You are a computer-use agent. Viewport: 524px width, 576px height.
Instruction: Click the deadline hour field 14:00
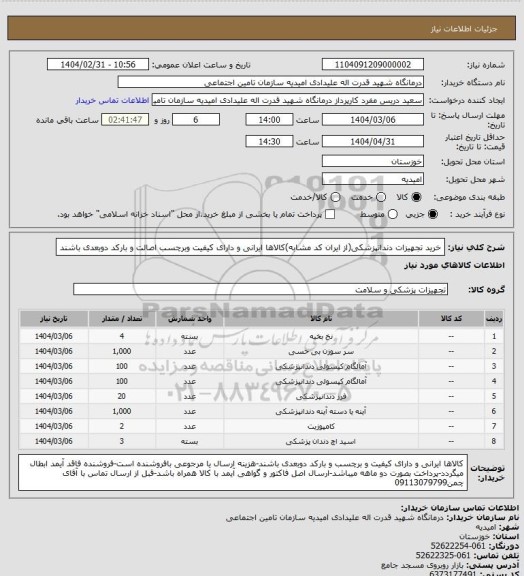point(269,120)
